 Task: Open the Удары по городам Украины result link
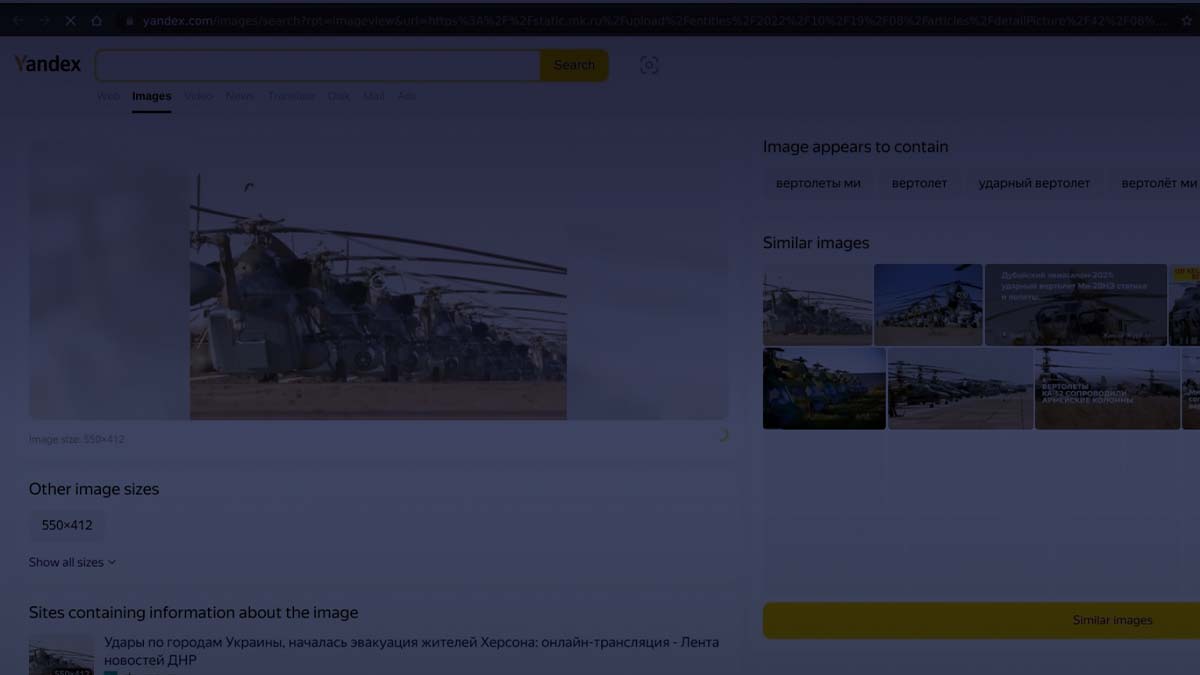coord(411,651)
